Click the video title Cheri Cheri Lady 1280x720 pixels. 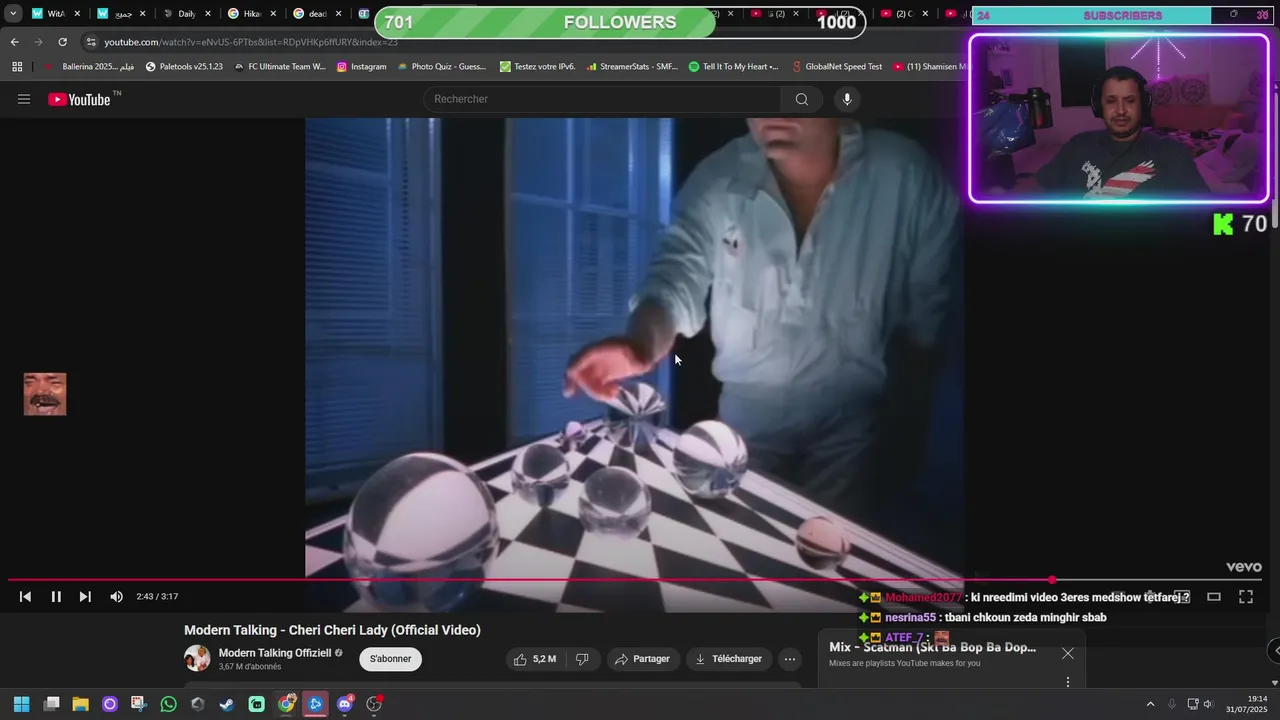[x=332, y=630]
